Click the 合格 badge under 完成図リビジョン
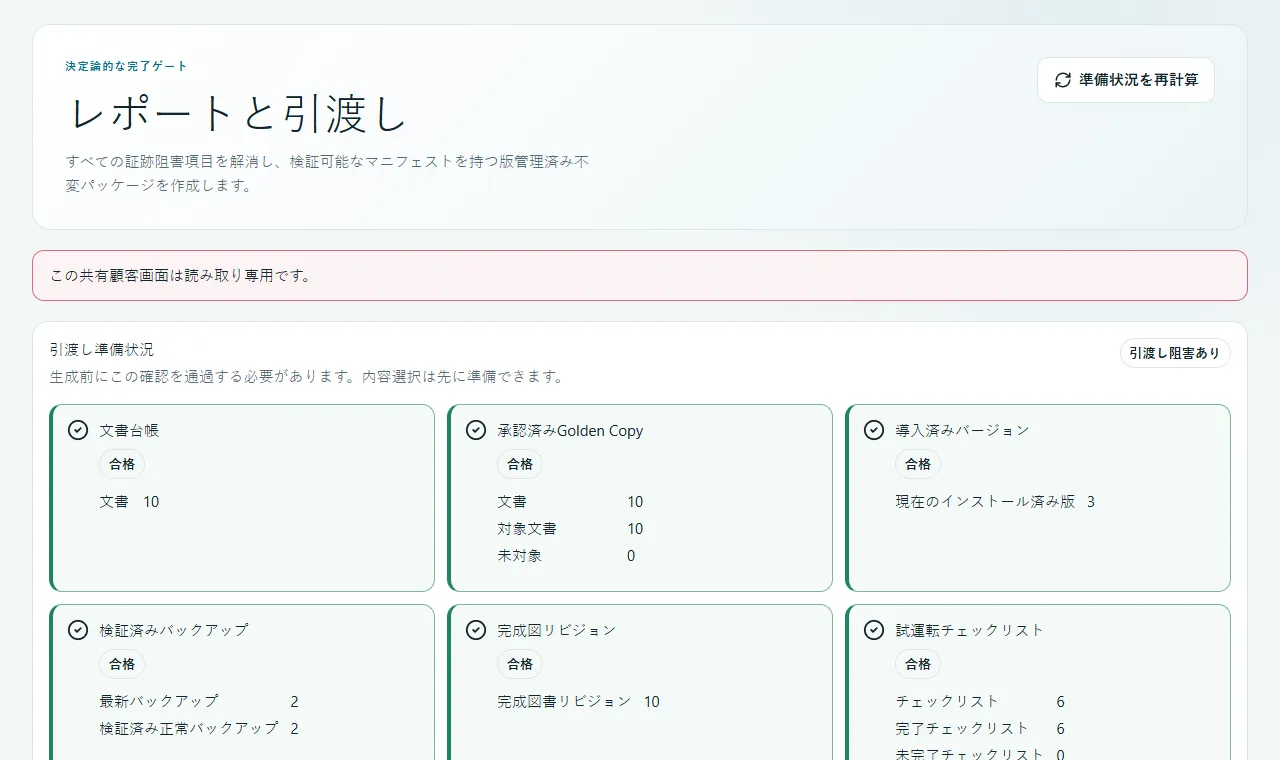This screenshot has height=760, width=1280. tap(520, 664)
